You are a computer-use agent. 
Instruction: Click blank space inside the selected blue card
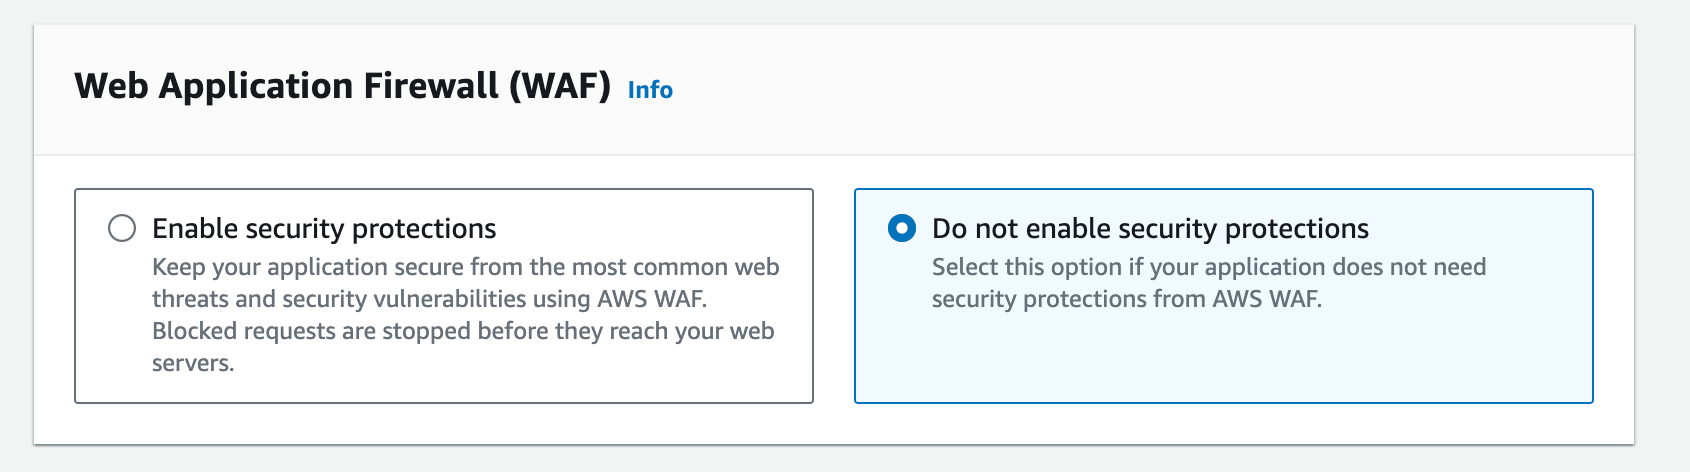1220,362
